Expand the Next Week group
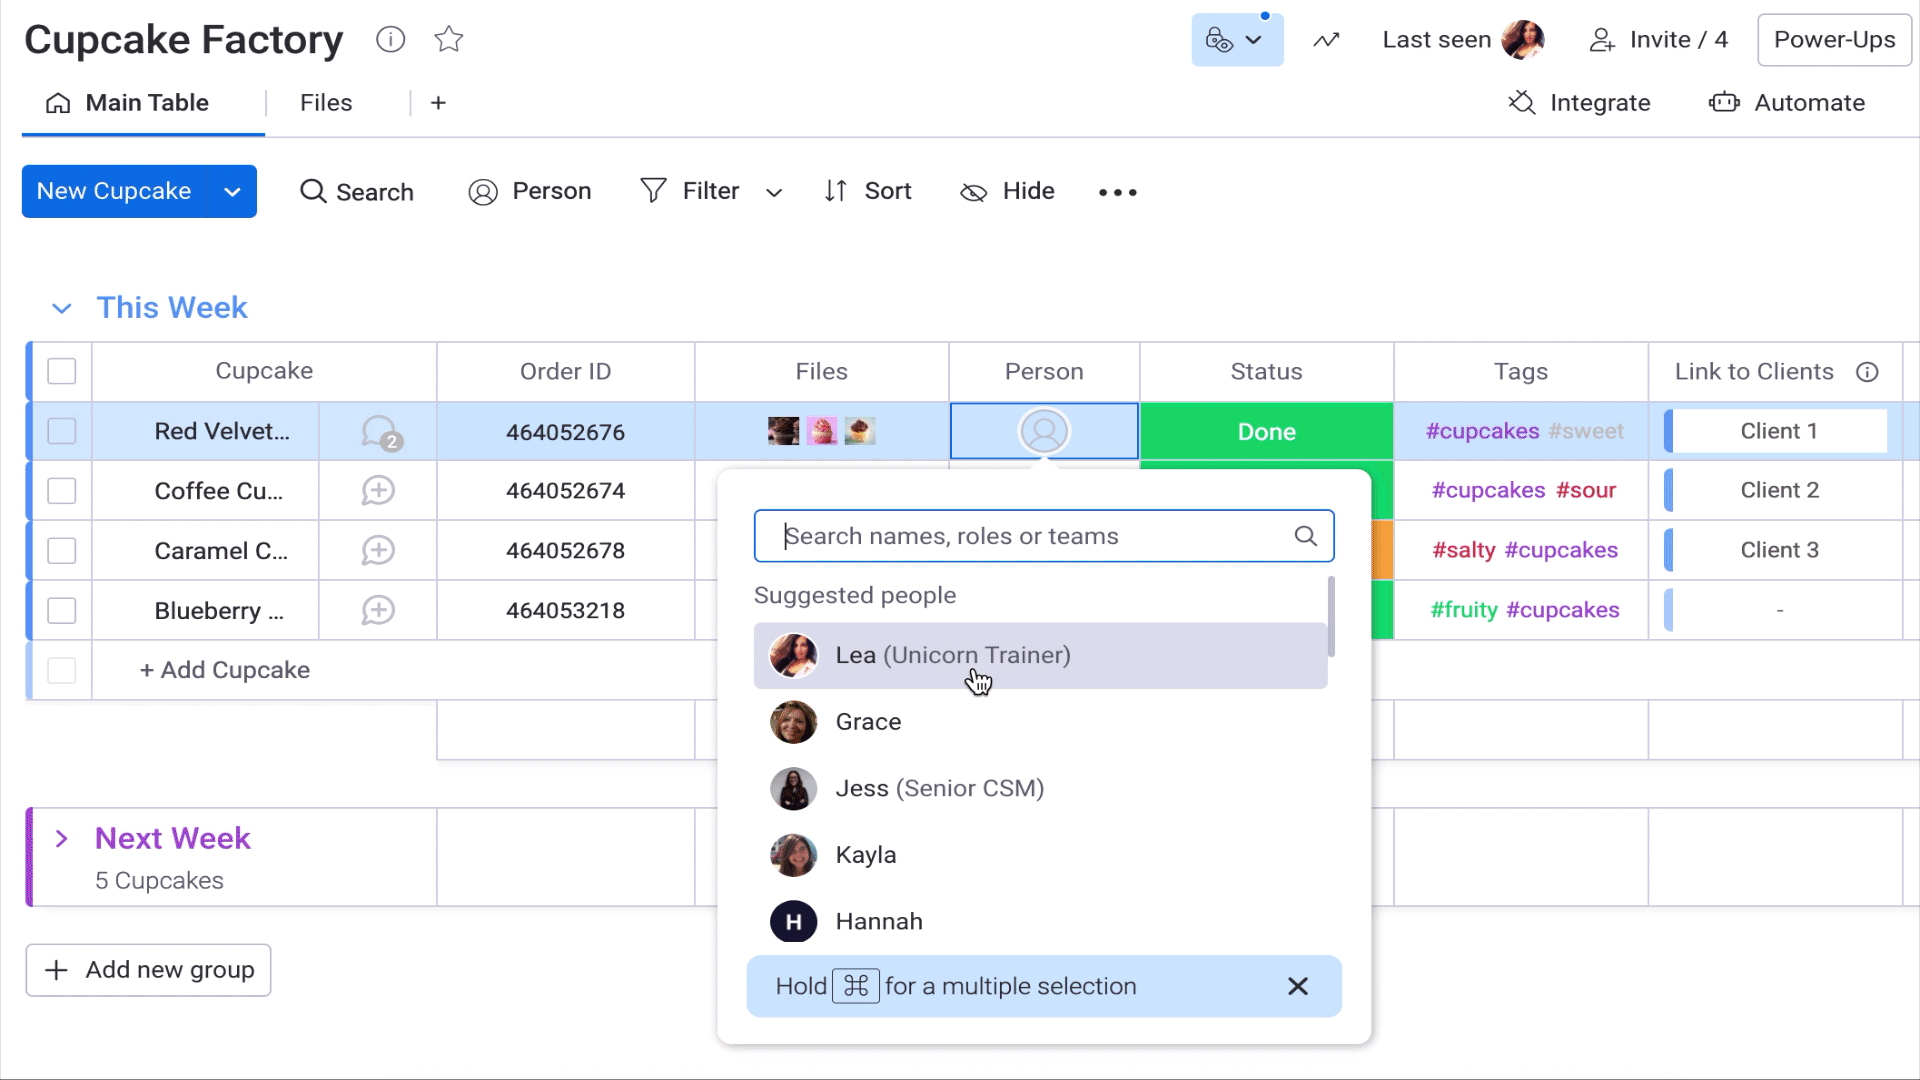 (x=62, y=839)
